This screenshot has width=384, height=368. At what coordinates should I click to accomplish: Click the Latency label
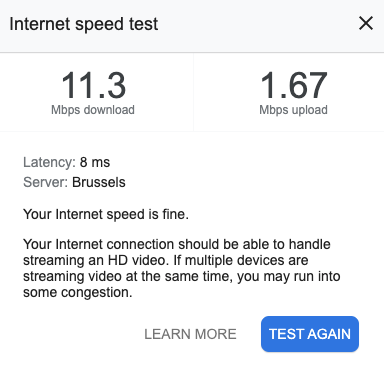(x=49, y=162)
